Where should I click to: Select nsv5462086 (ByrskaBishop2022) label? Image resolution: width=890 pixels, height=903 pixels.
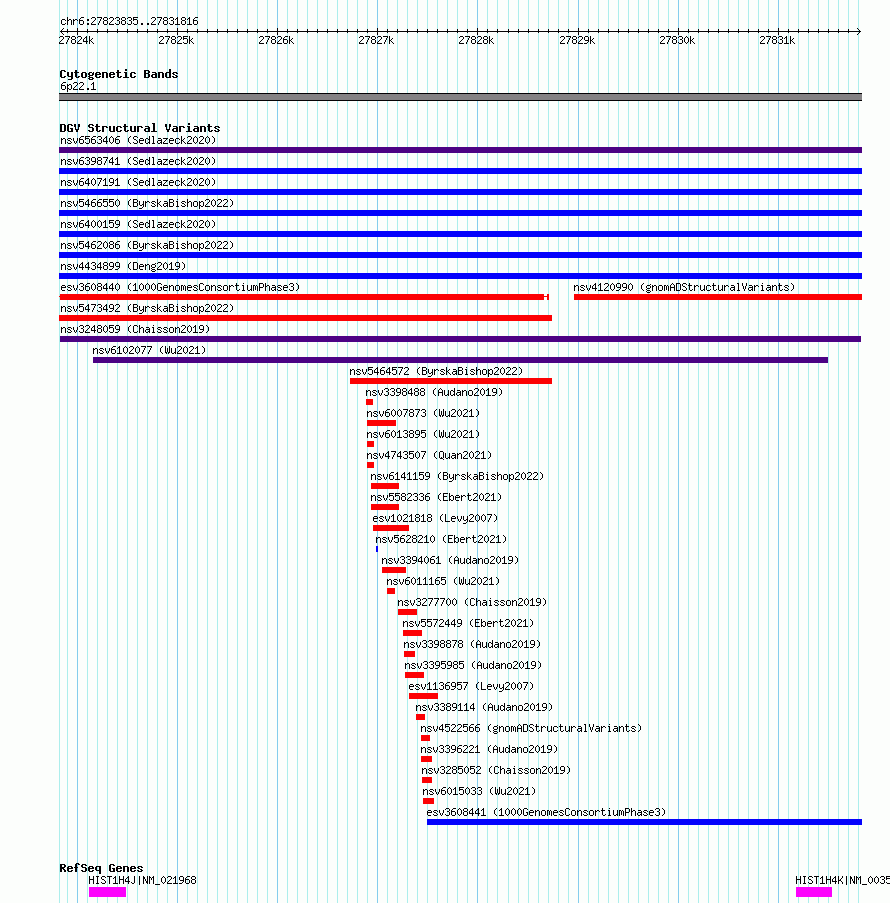tap(147, 245)
